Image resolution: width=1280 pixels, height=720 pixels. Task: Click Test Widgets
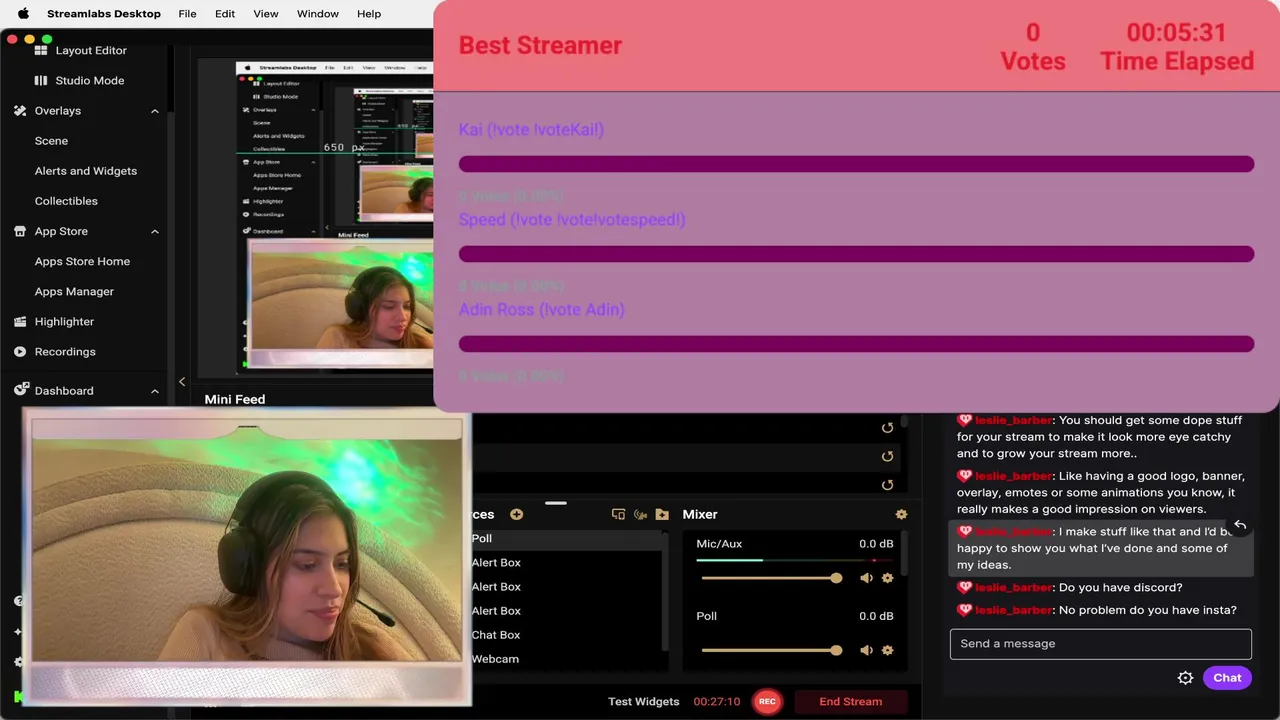click(x=644, y=702)
